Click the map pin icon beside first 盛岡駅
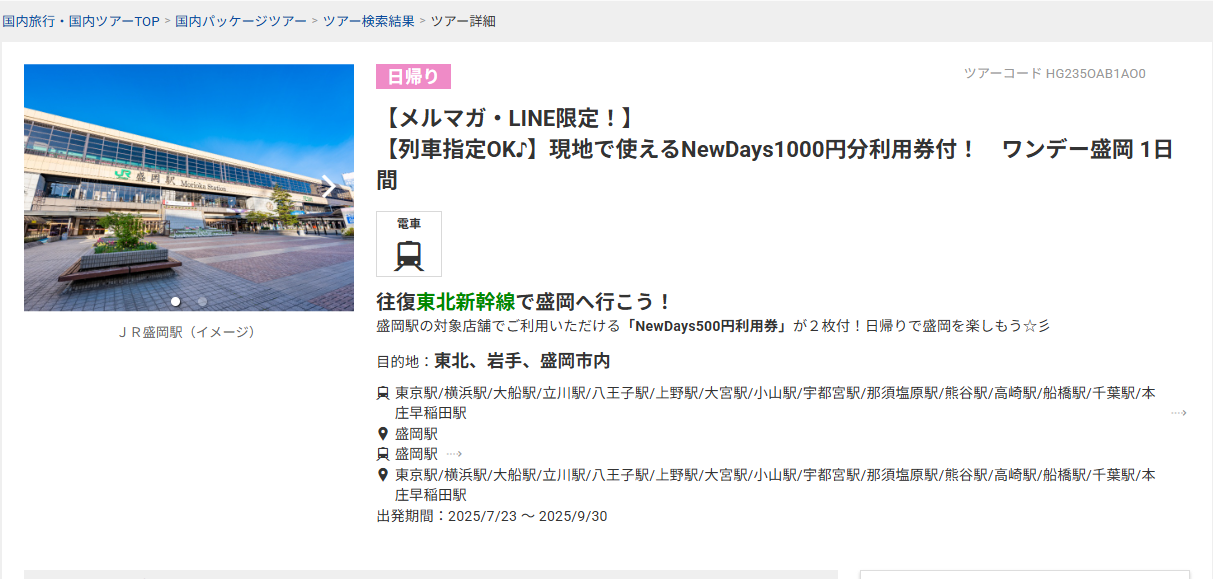 point(383,434)
